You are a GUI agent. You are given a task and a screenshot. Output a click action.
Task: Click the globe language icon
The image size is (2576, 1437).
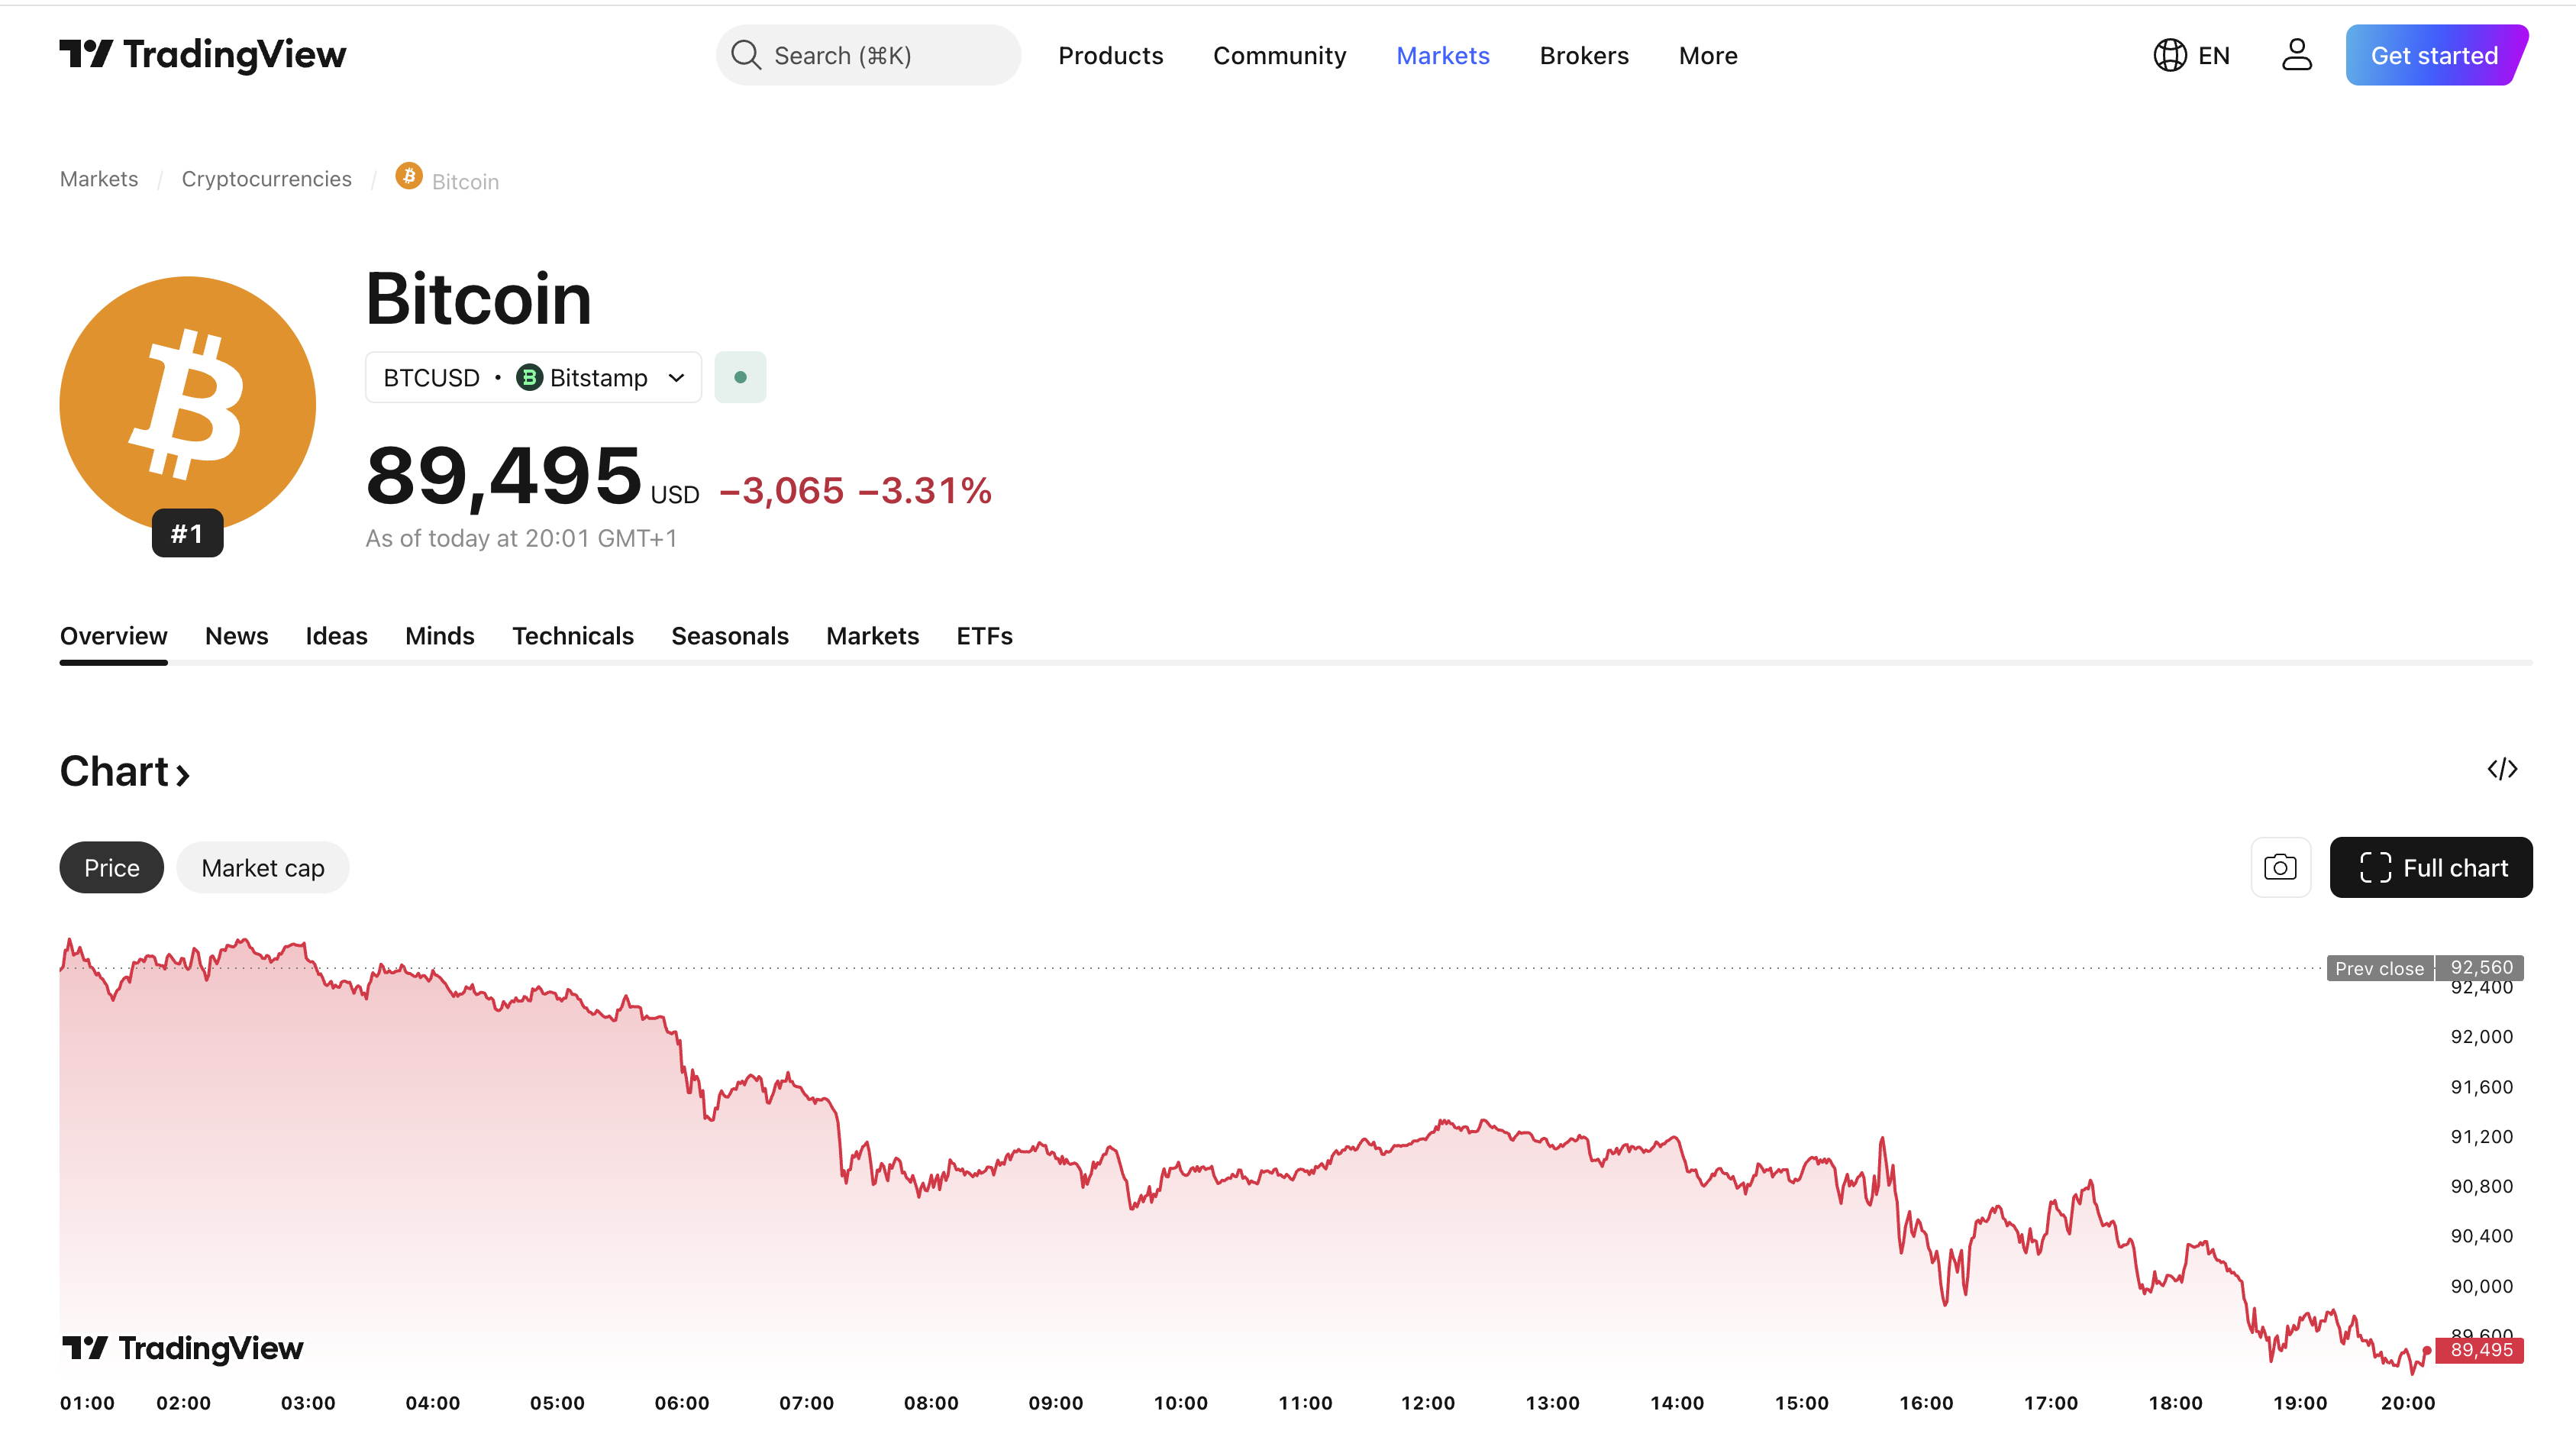(x=2169, y=55)
